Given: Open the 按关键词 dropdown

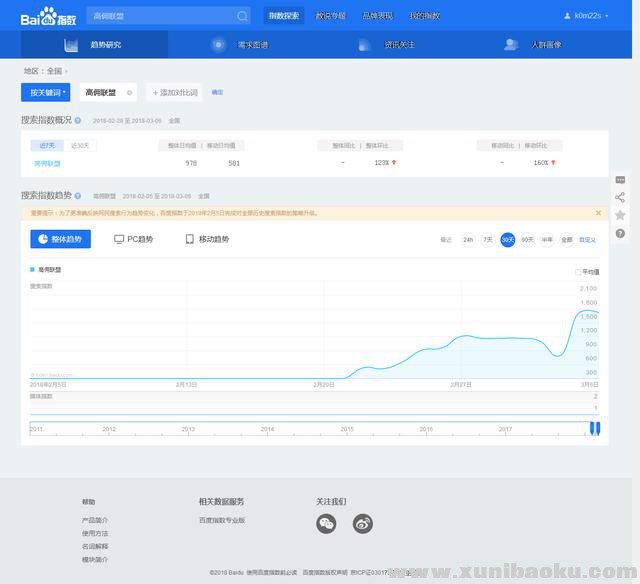Looking at the screenshot, I should (46, 92).
